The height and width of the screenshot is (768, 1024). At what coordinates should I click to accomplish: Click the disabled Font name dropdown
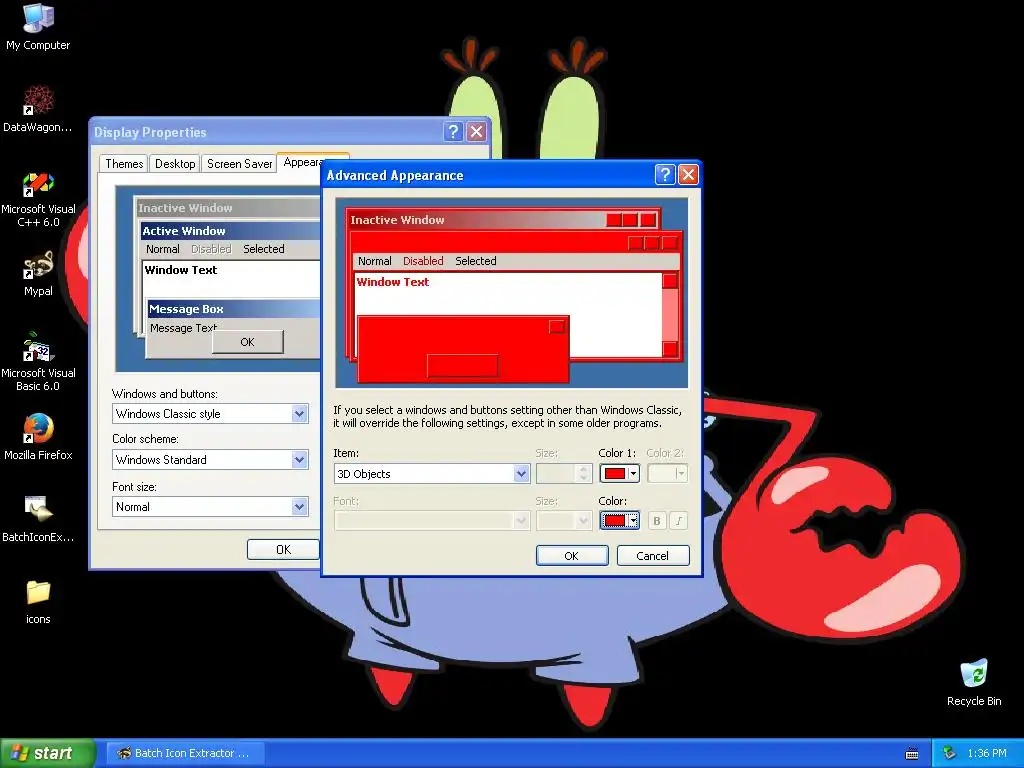tap(431, 520)
